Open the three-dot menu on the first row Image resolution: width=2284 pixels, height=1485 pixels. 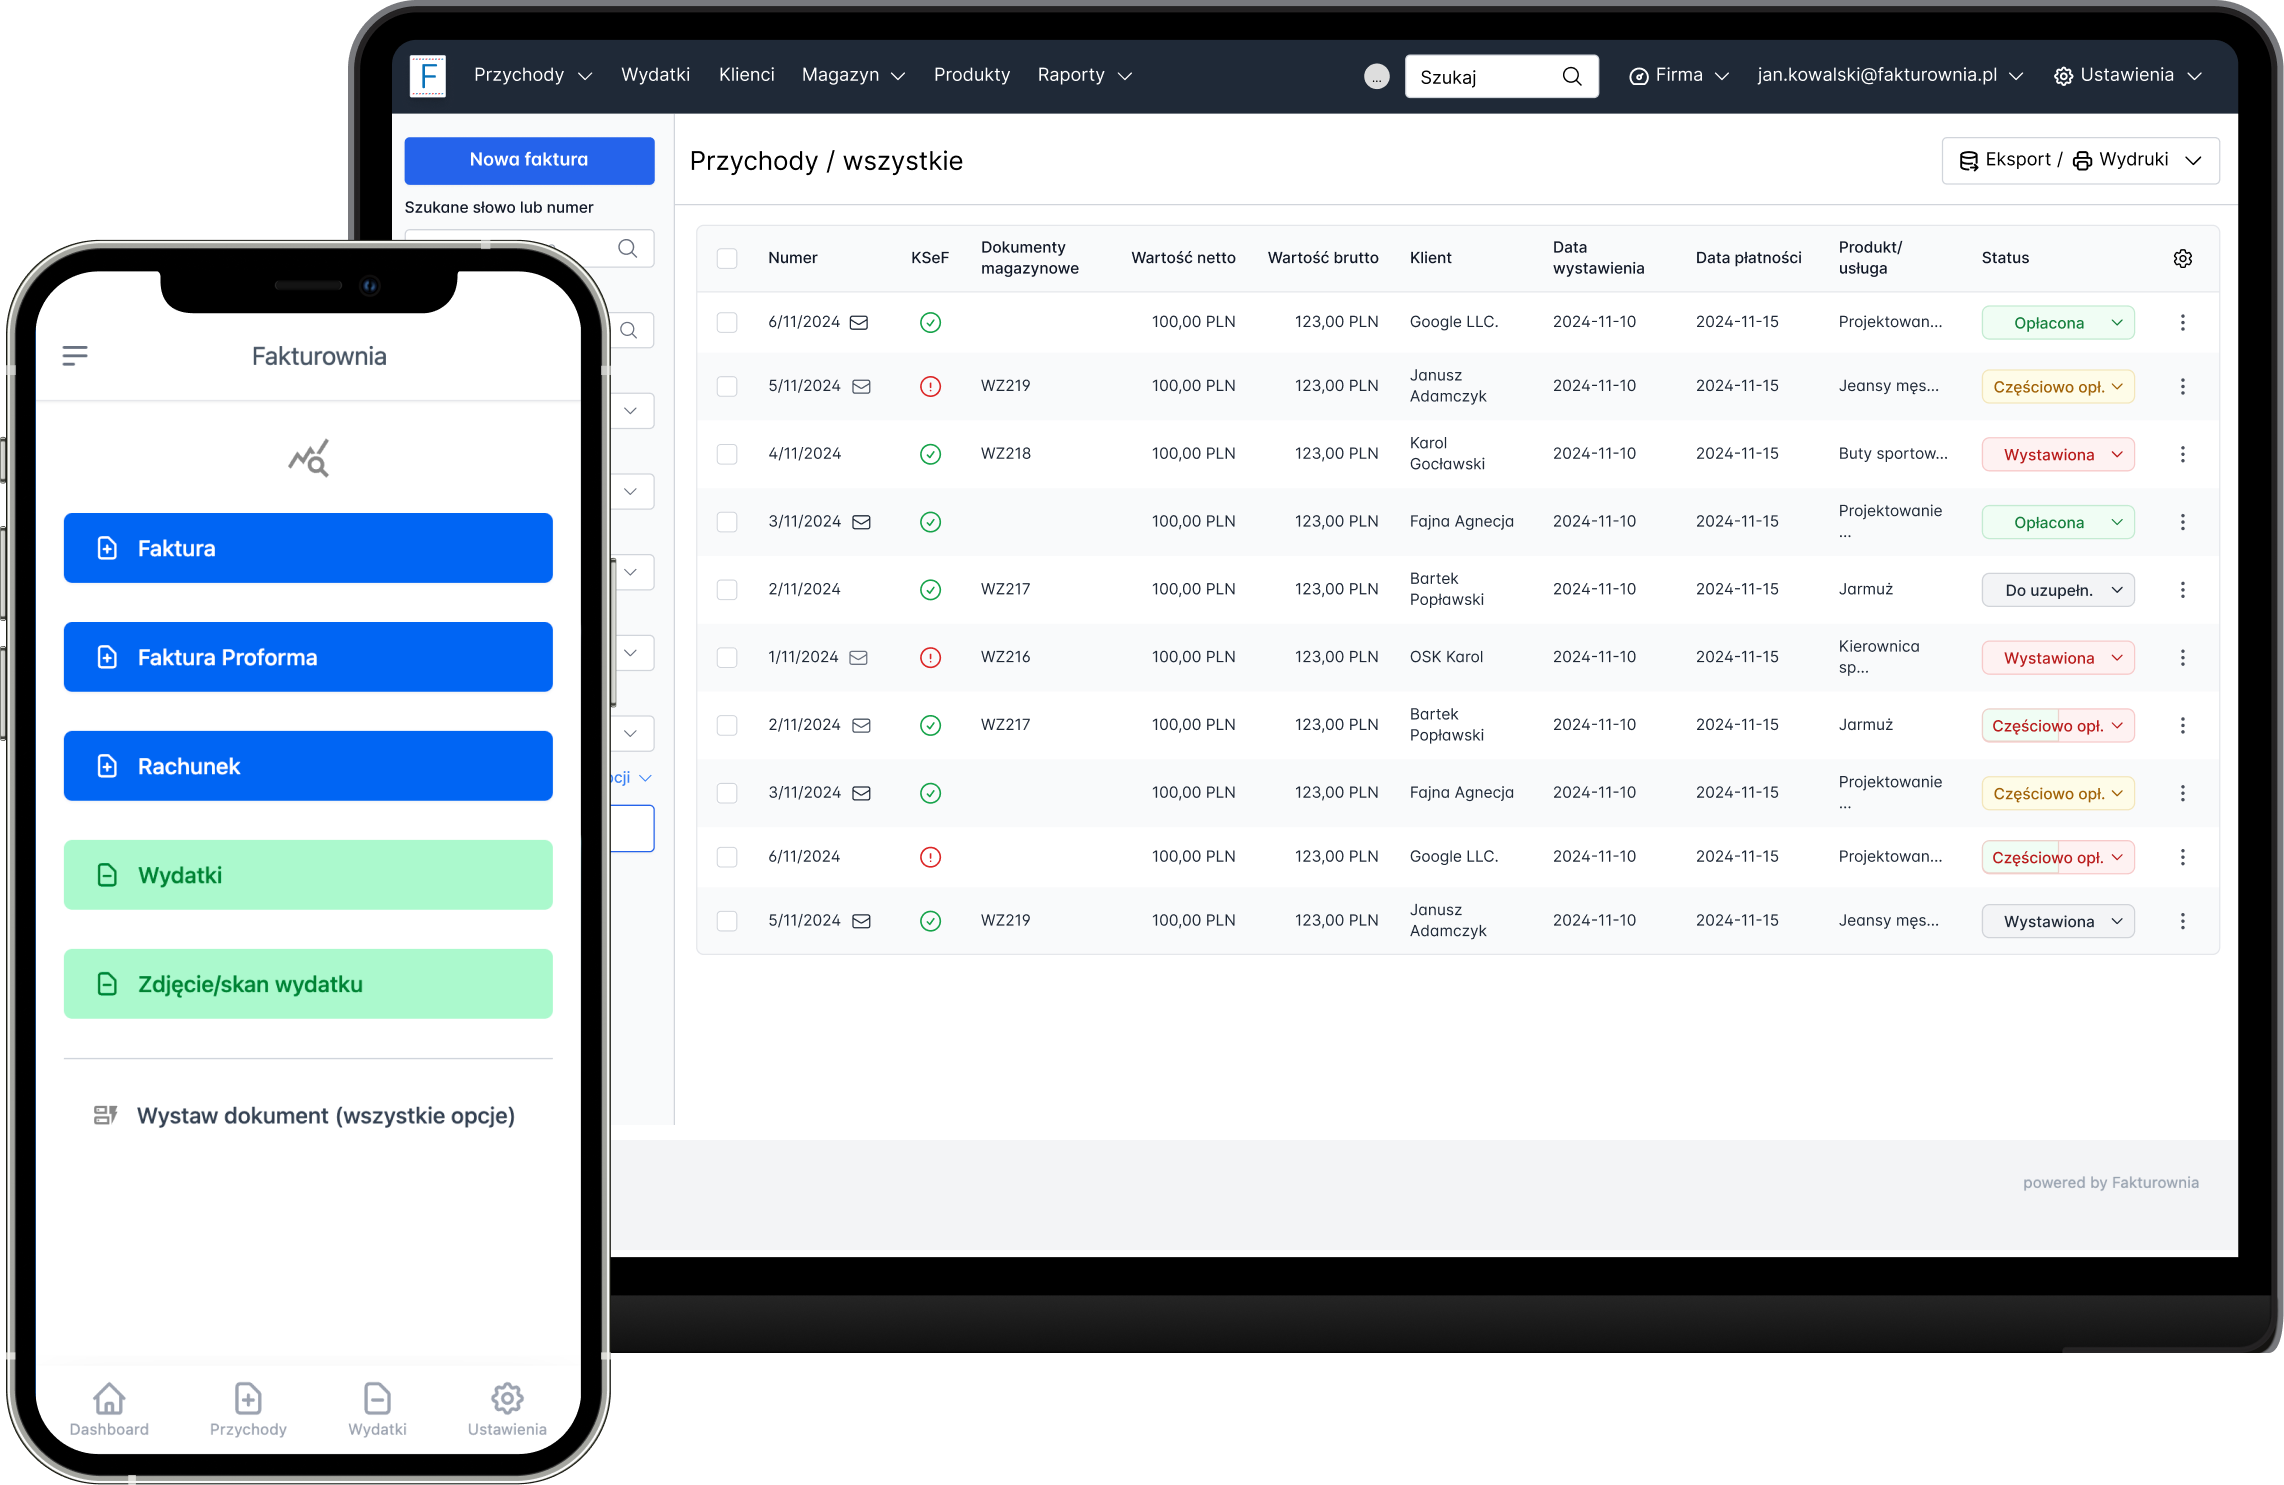coord(2183,322)
